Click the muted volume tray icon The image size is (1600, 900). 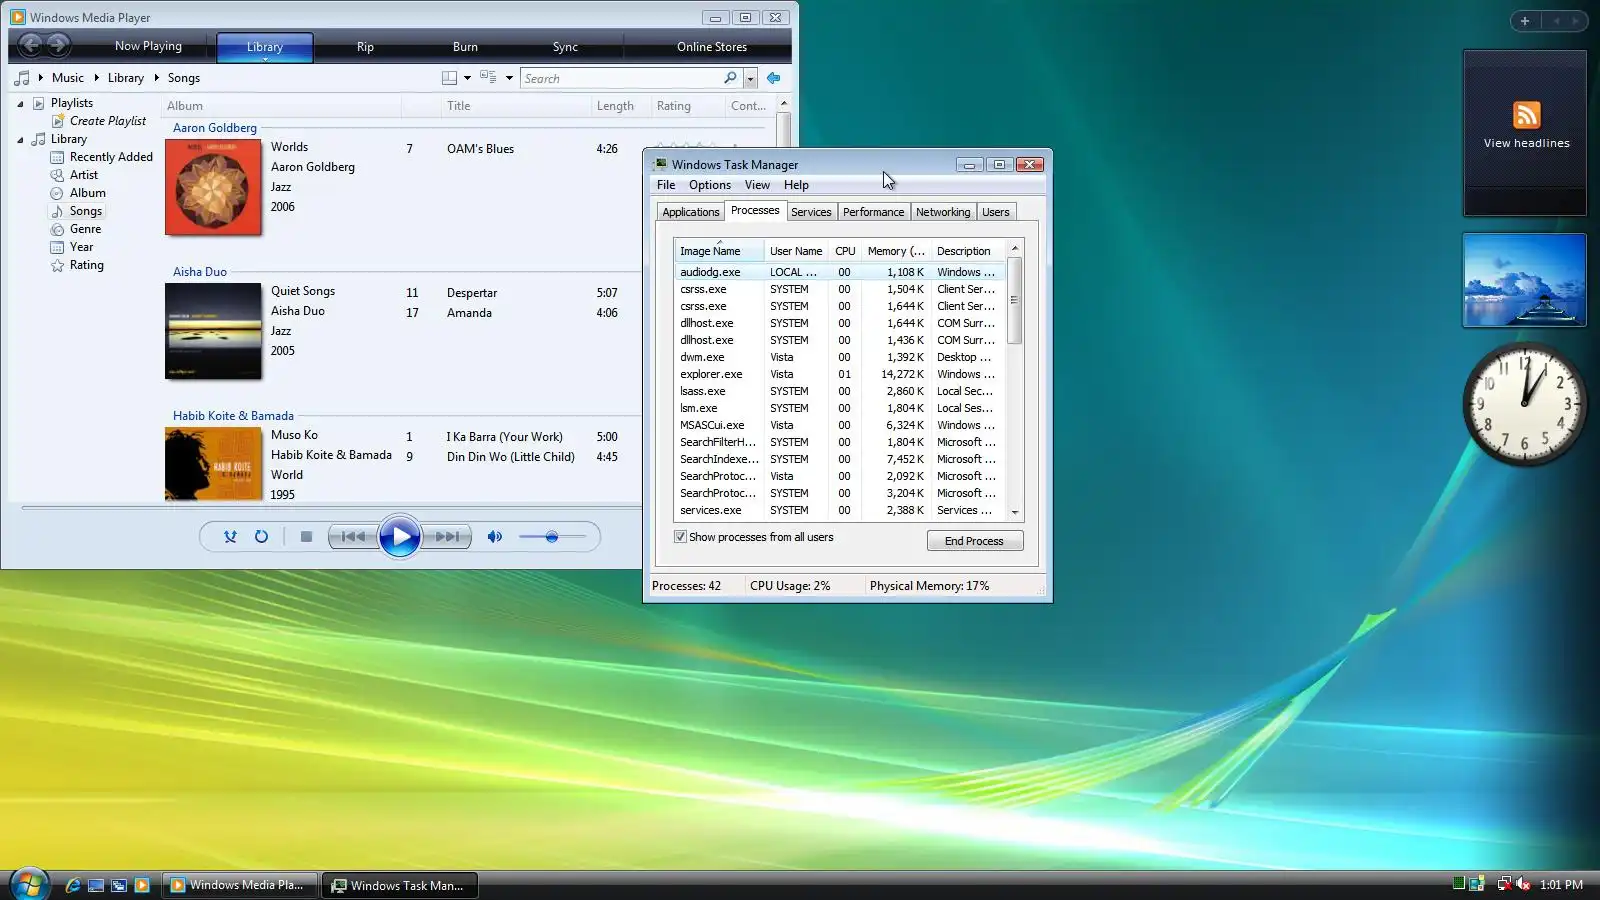[1523, 884]
